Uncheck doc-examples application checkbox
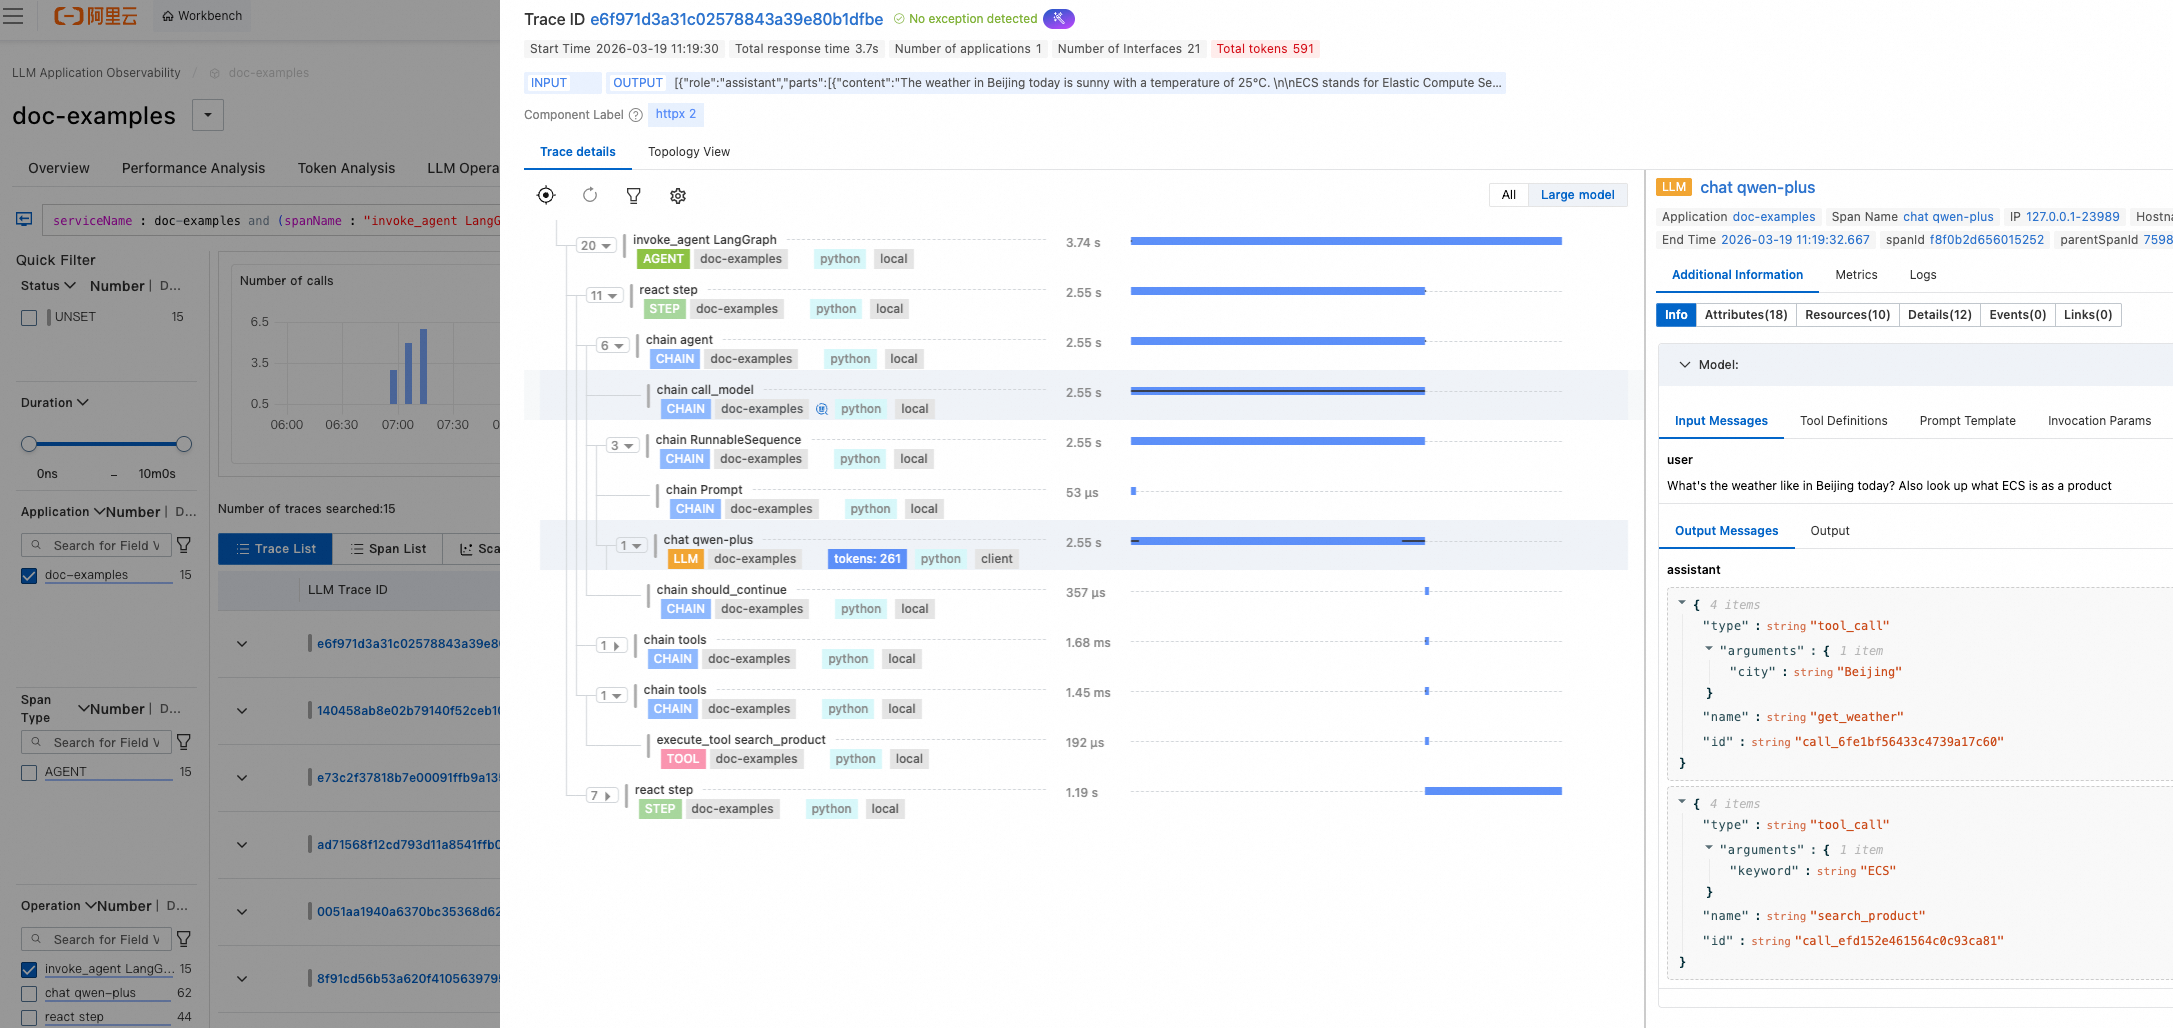 click(x=29, y=575)
